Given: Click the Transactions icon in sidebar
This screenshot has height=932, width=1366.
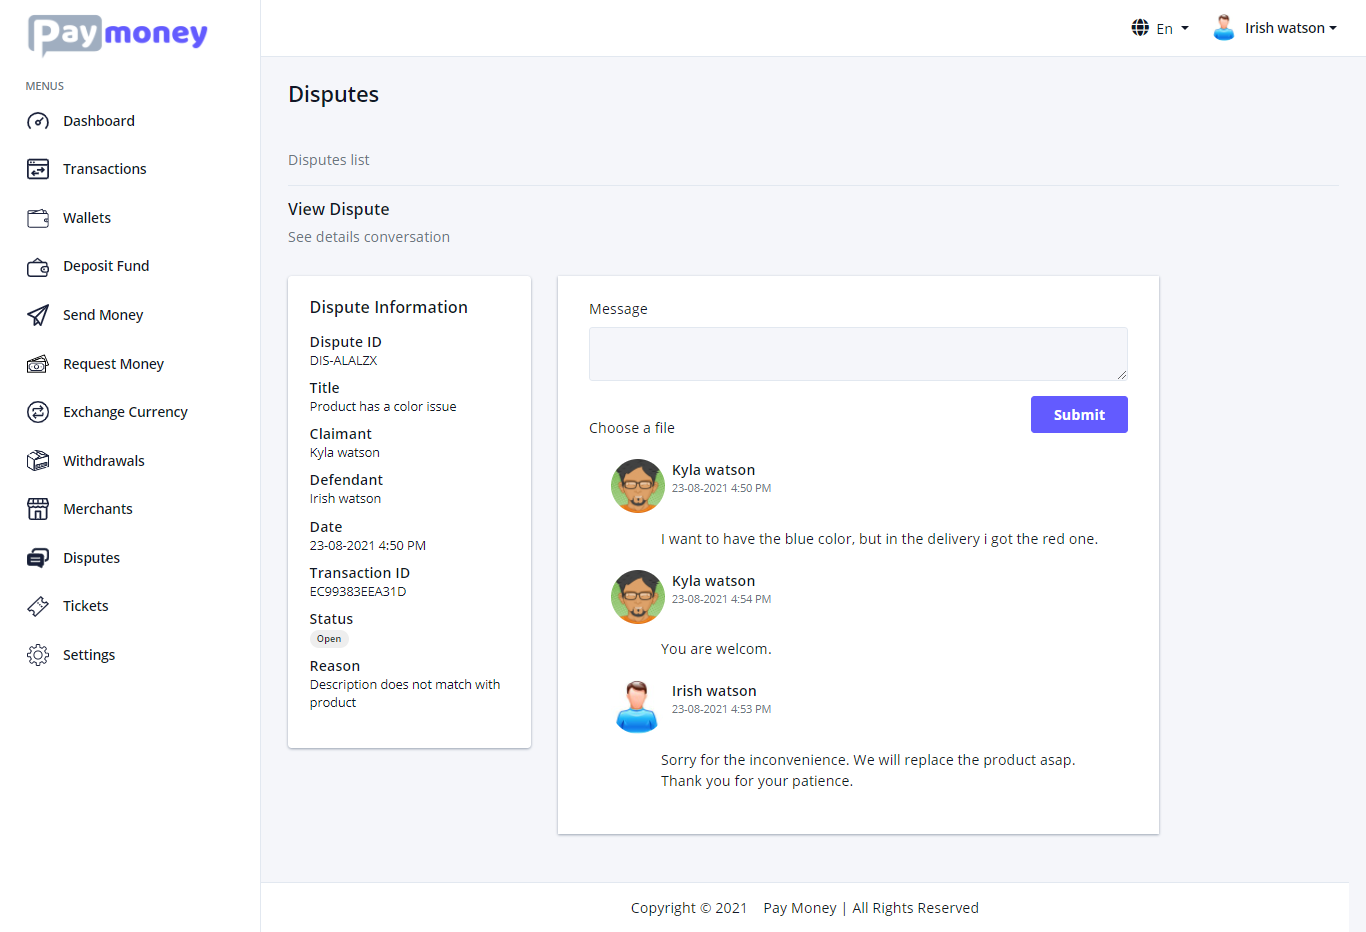Looking at the screenshot, I should tap(38, 169).
